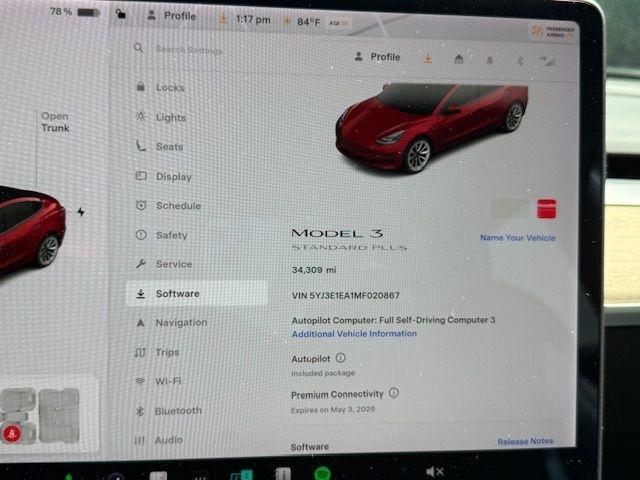Viewport: 640px width, 480px height.
Task: Tap the passenger airbag indicator
Action: [x=553, y=32]
